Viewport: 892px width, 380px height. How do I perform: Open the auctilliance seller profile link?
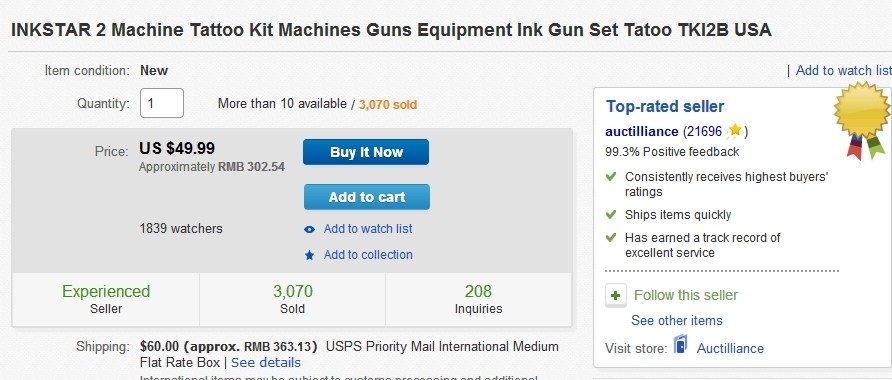(642, 132)
